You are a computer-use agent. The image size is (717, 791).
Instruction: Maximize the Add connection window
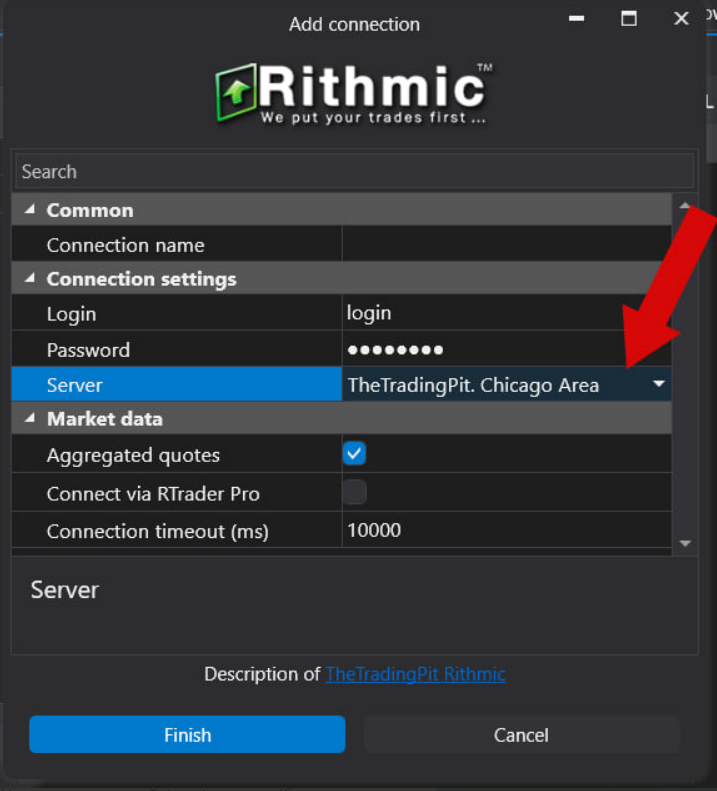point(629,19)
